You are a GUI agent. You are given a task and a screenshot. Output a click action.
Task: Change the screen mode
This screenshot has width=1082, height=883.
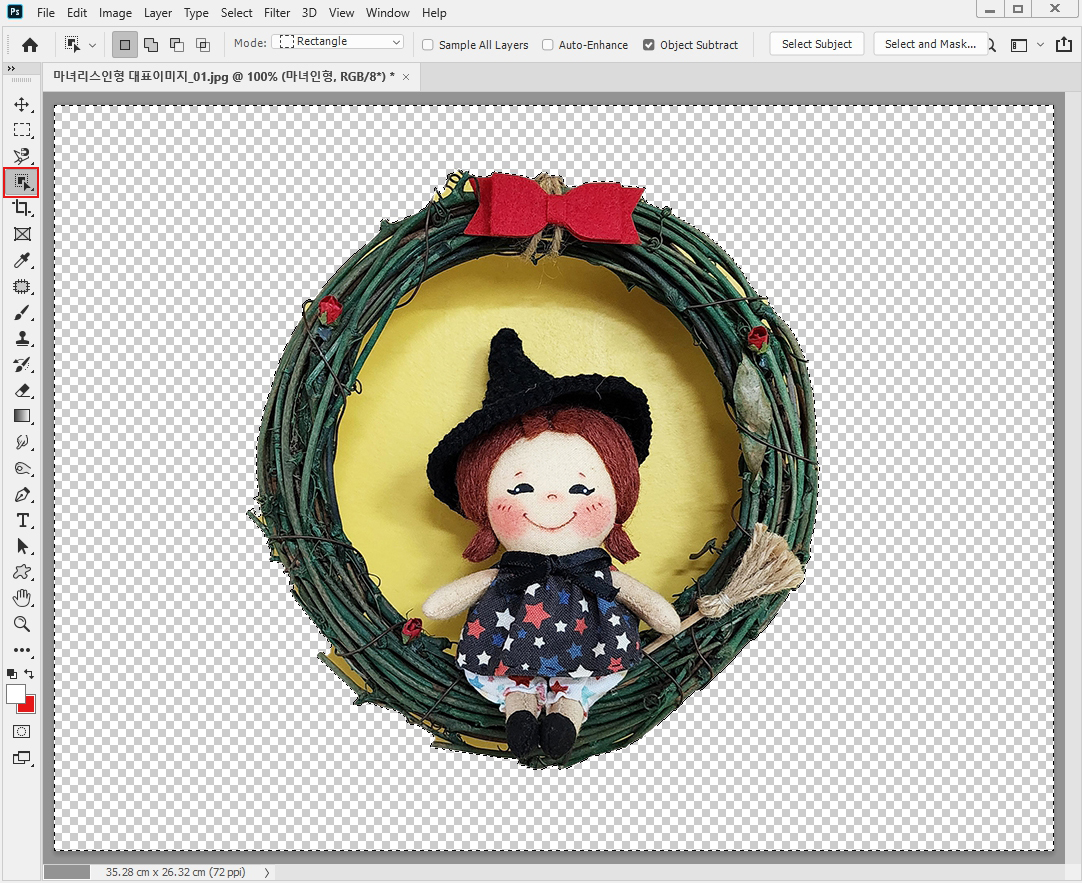(21, 757)
